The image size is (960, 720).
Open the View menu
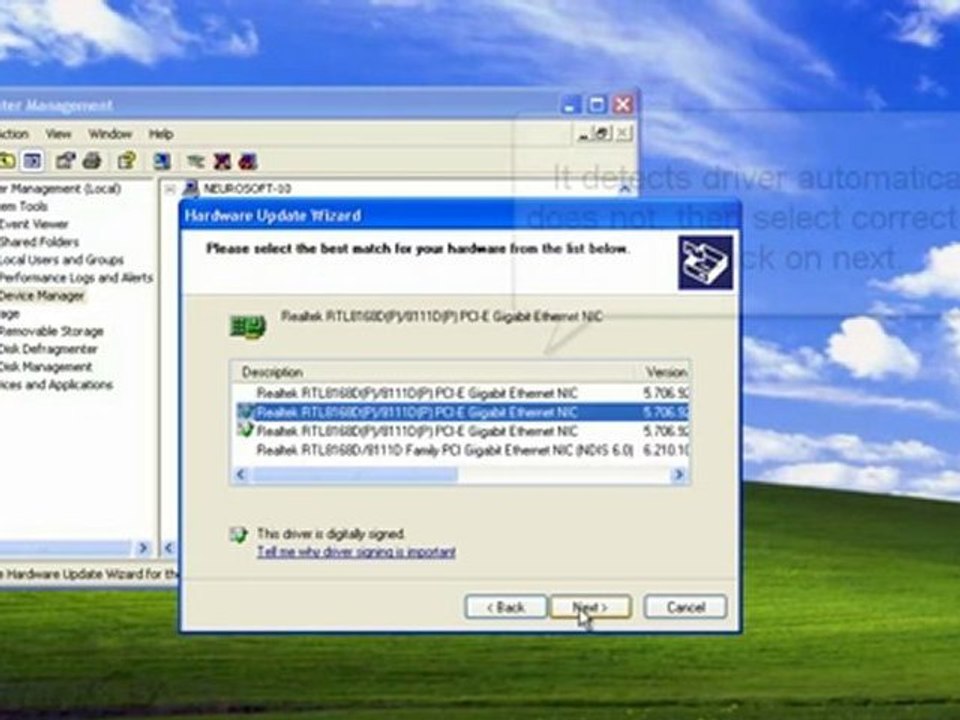coord(58,133)
